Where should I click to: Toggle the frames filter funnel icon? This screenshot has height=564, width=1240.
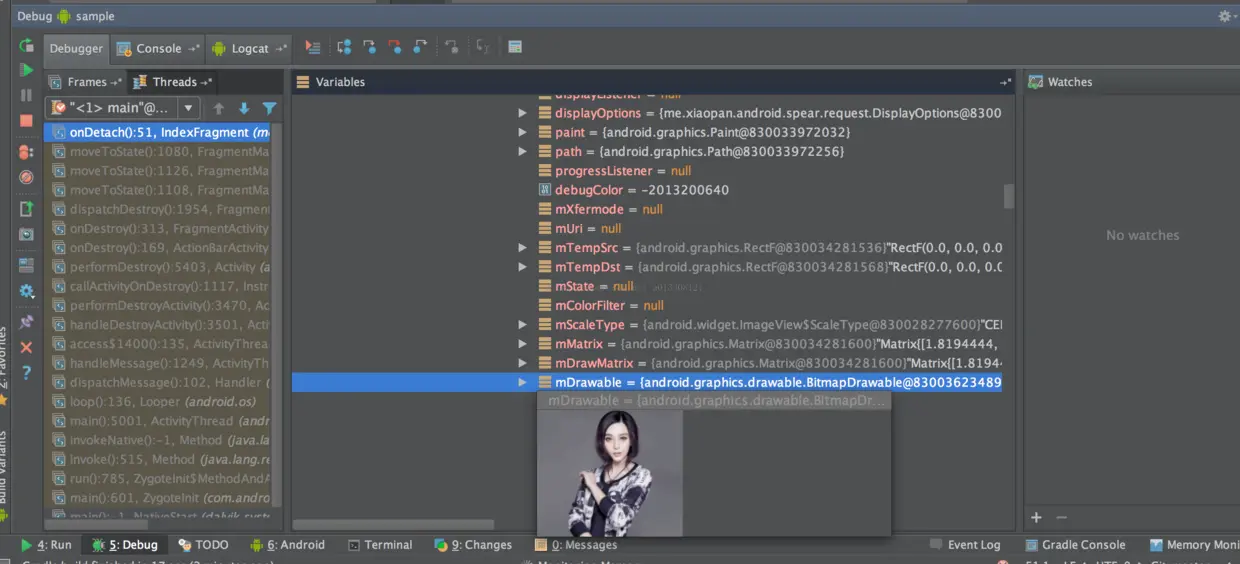269,108
